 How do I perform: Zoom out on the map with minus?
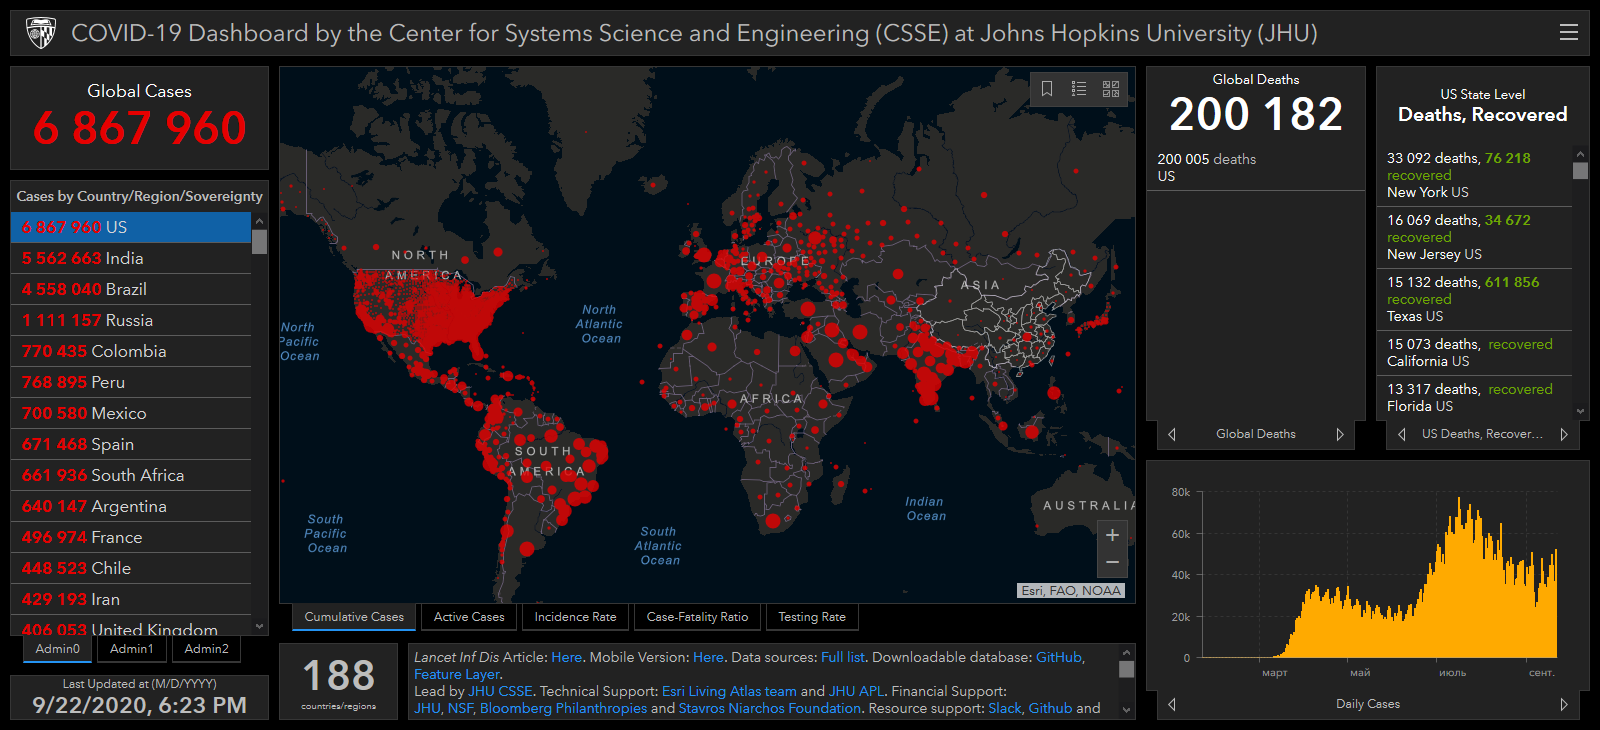pos(1112,563)
